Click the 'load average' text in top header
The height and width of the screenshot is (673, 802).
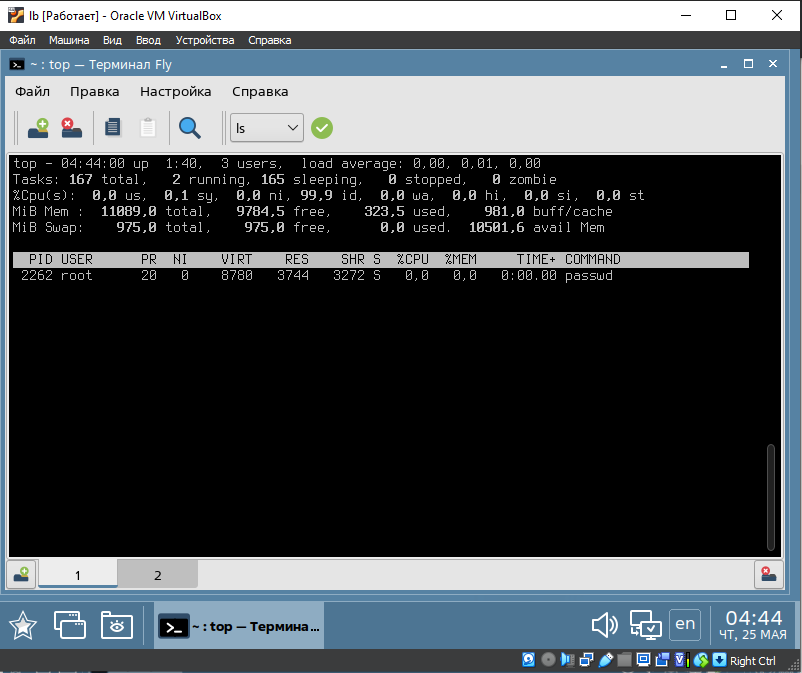[352, 164]
